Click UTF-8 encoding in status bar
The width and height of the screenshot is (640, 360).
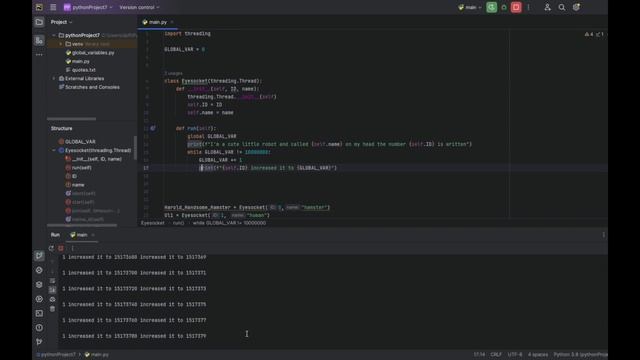point(515,355)
